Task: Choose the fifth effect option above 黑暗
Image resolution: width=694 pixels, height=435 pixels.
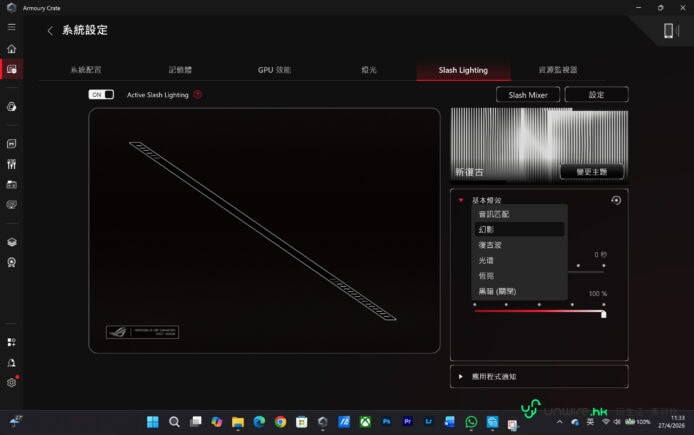Action: coord(520,276)
